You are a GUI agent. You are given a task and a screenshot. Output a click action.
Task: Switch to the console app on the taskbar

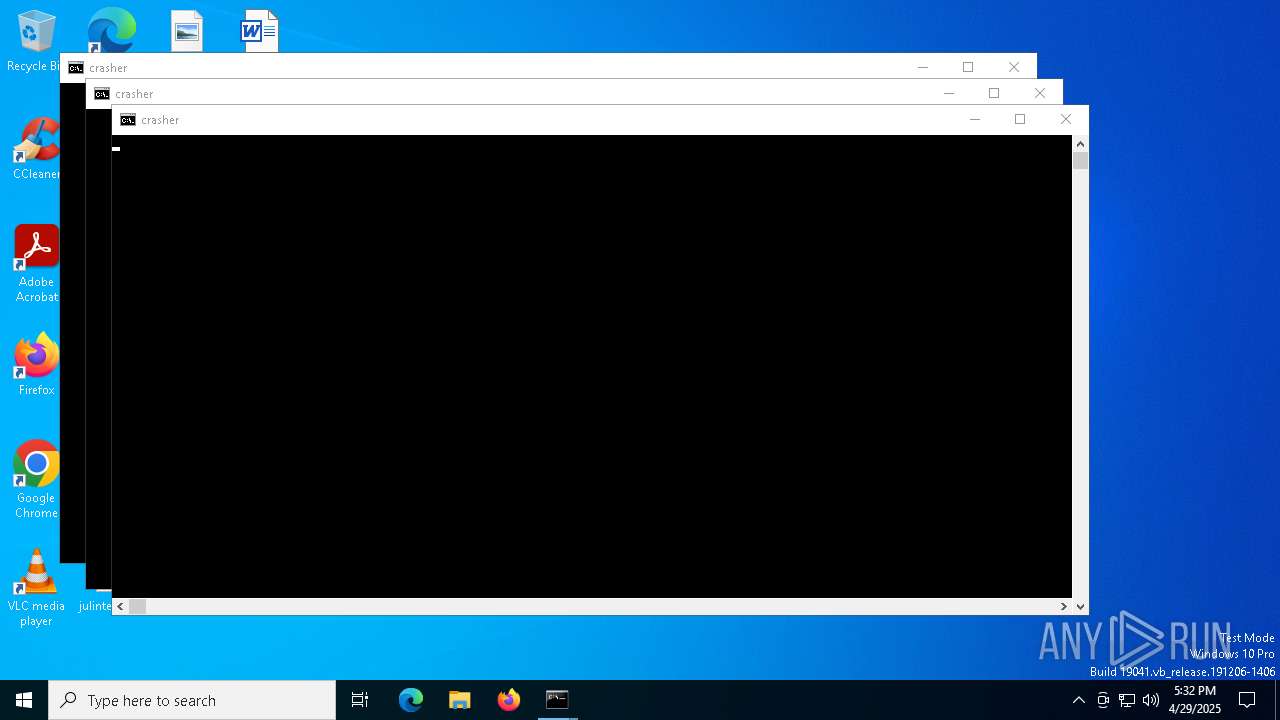557,700
